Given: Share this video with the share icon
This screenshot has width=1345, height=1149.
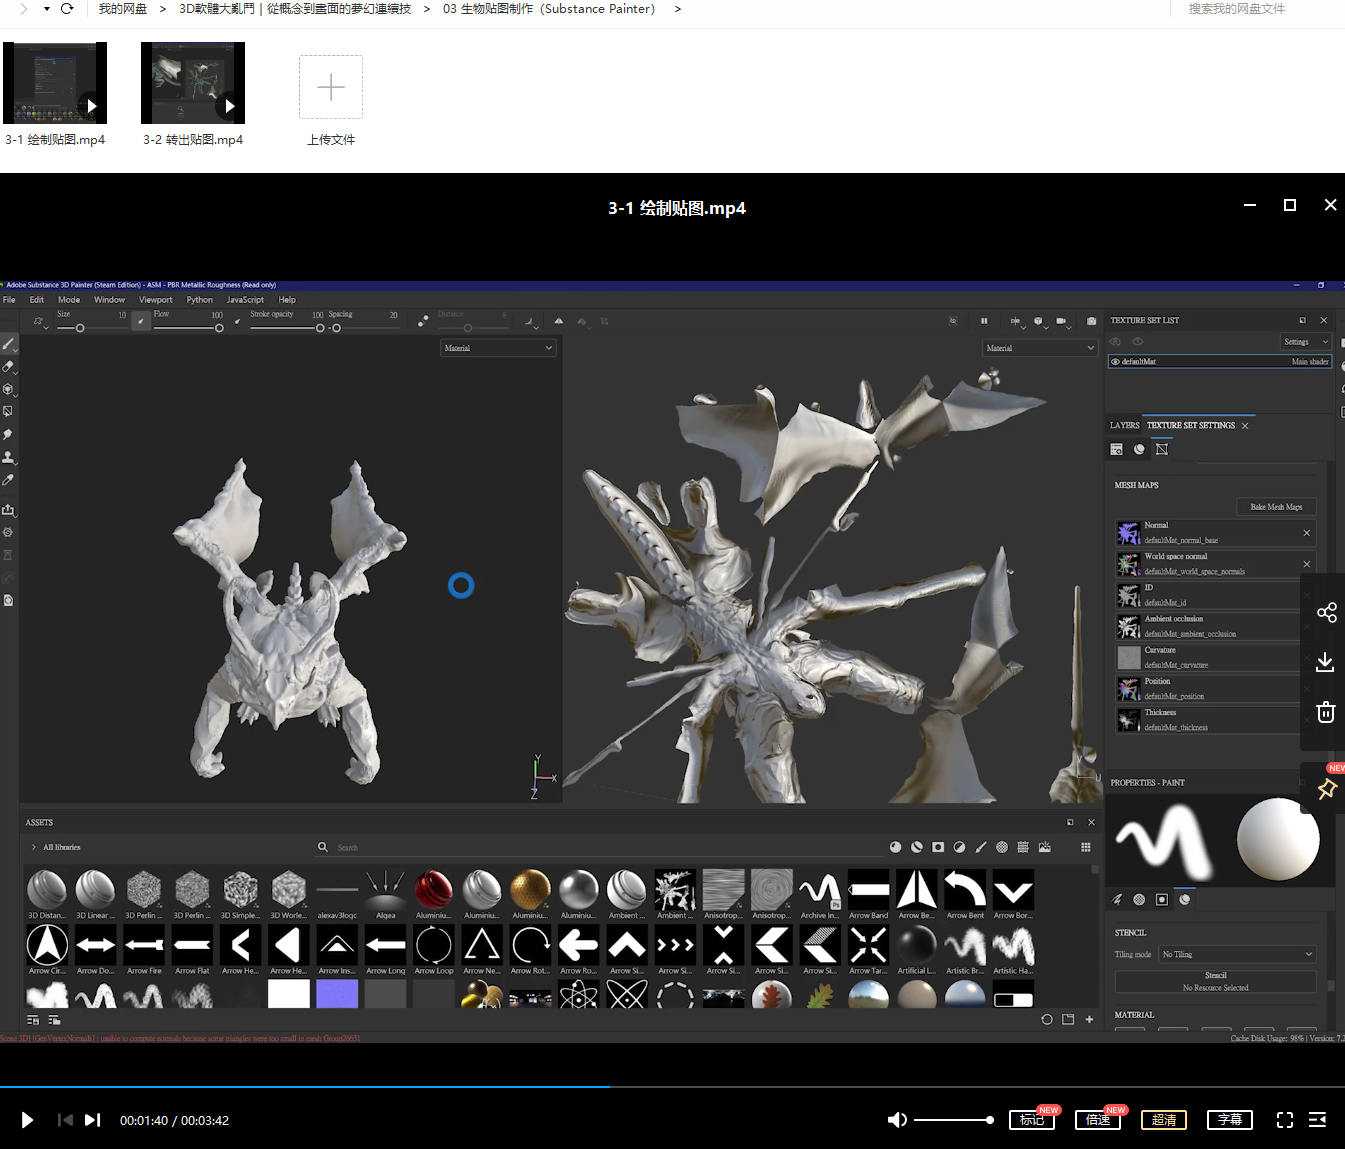Looking at the screenshot, I should tap(1326, 613).
